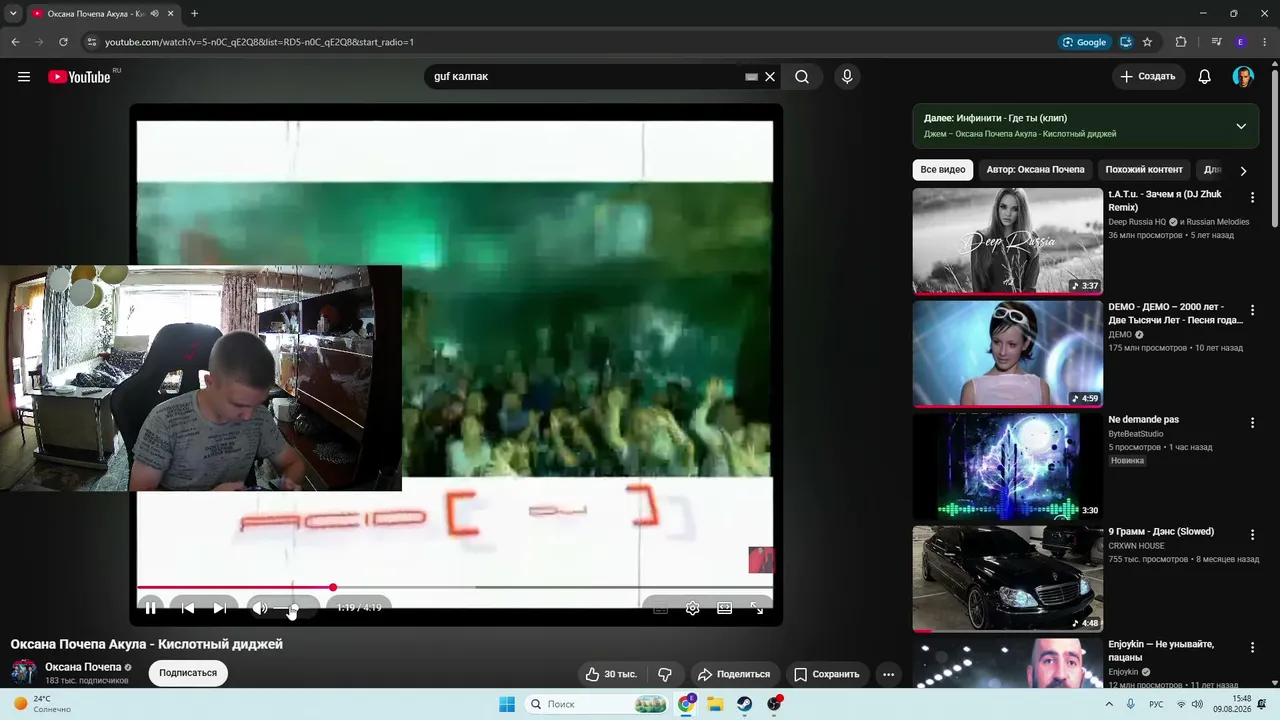Open the DEMO 2000 лет video thumbnail

[x=1007, y=354]
